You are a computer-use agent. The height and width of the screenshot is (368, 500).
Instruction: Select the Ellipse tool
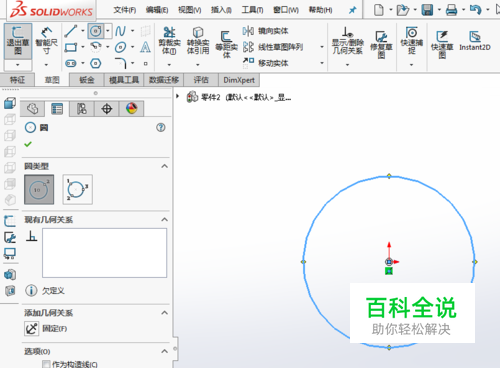(120, 47)
